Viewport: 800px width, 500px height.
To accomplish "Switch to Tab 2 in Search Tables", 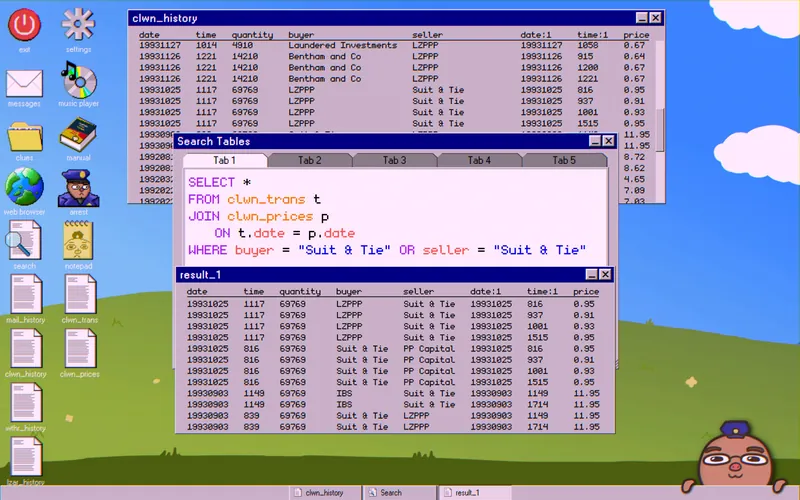I will [x=310, y=160].
